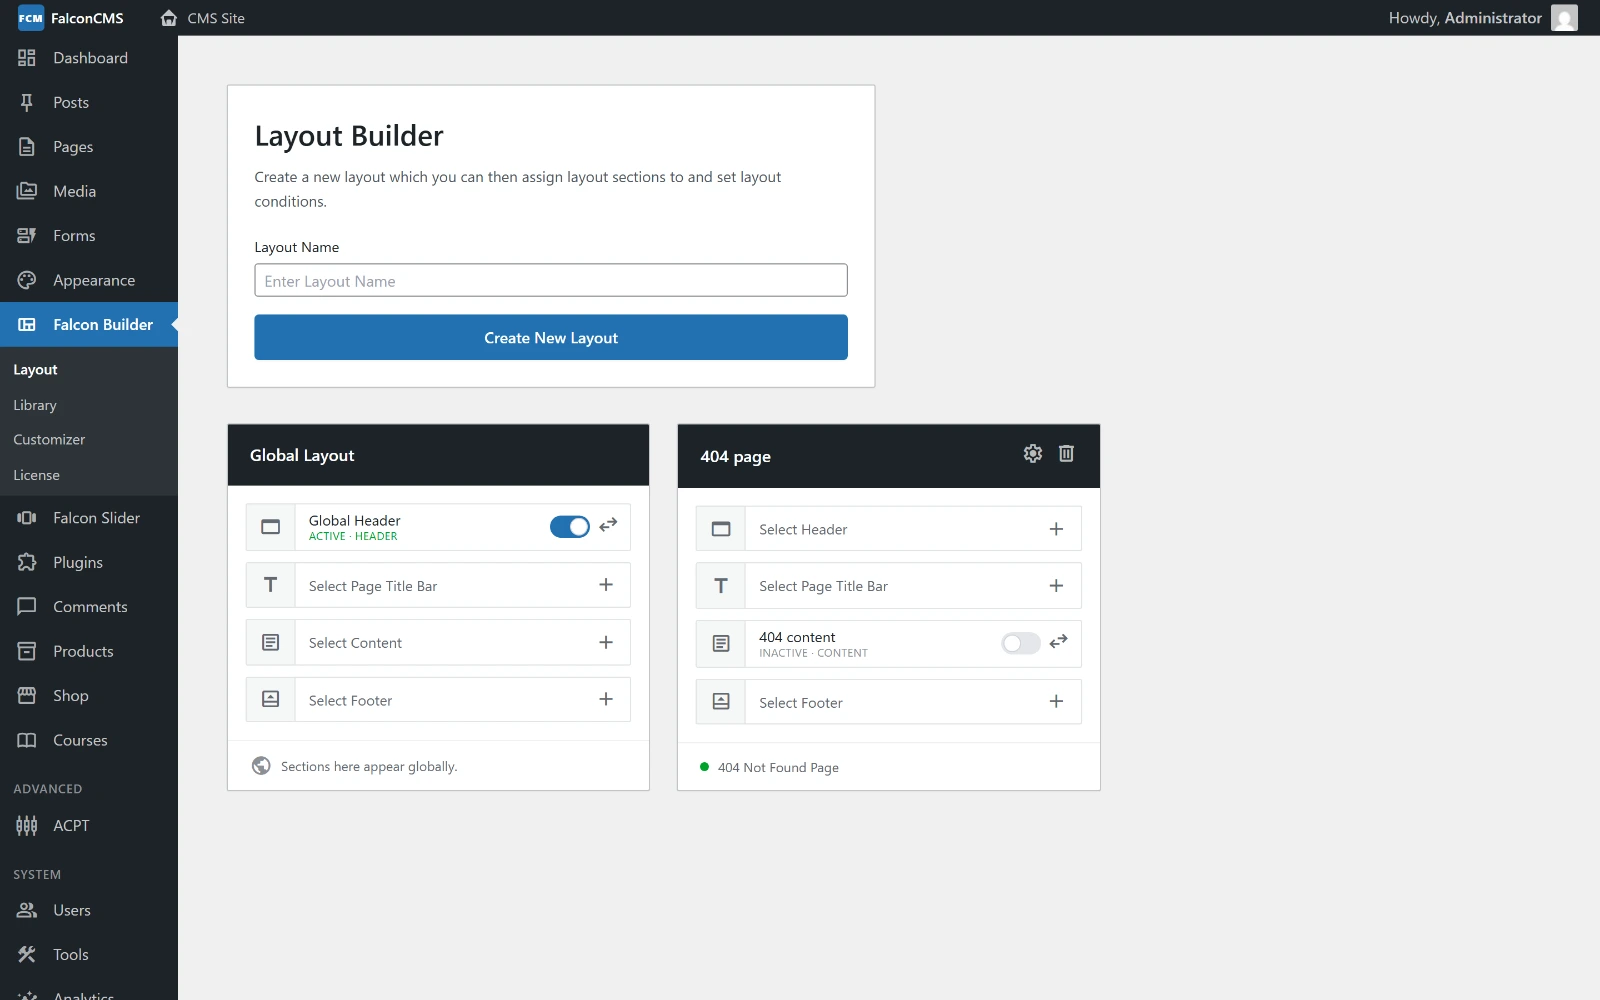Toggle off the Global Header switch
The height and width of the screenshot is (1000, 1600).
(x=570, y=527)
